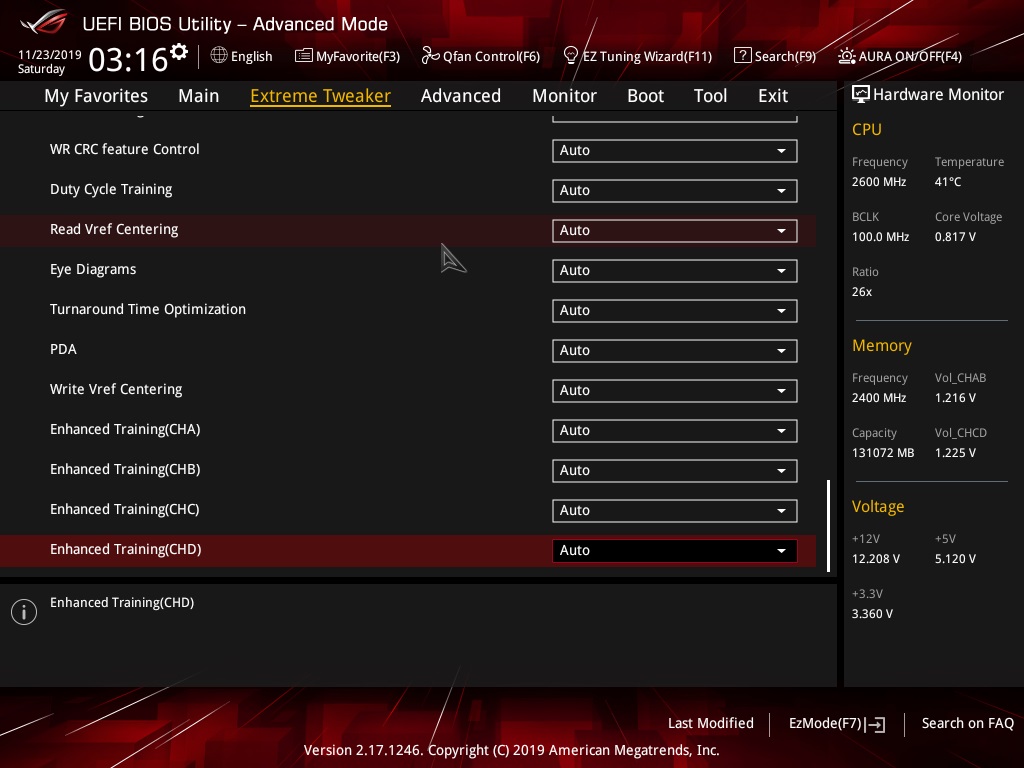Switch to Tool tab
The image size is (1024, 768).
[x=711, y=96]
